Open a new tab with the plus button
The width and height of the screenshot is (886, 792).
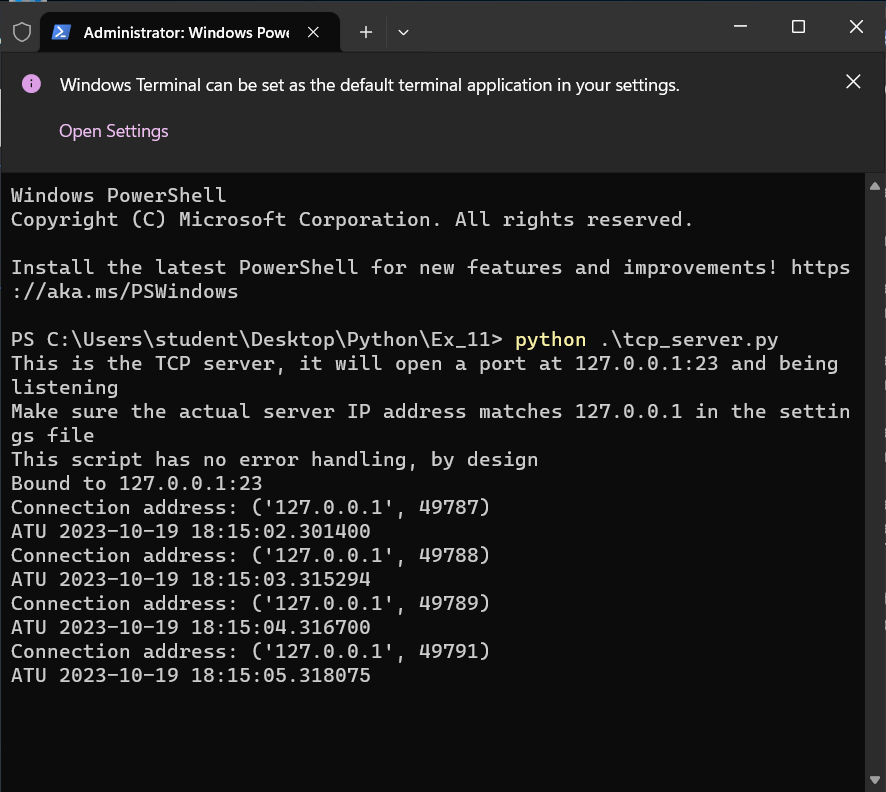tap(366, 32)
